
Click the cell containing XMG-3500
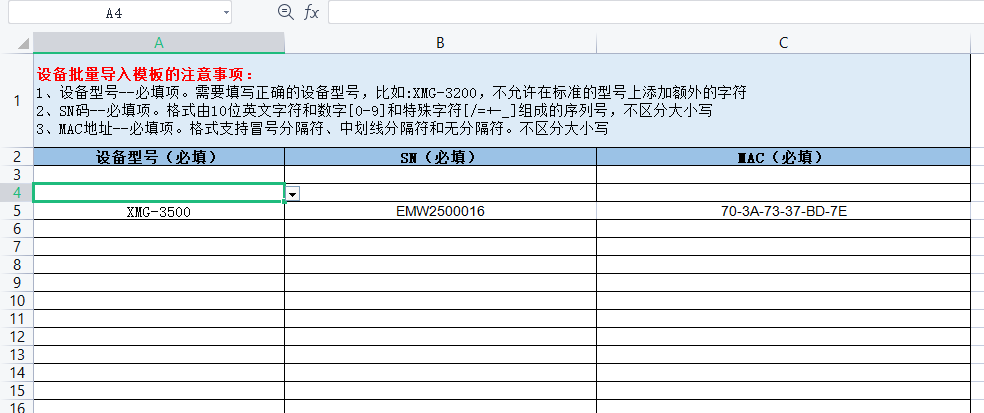tap(159, 212)
